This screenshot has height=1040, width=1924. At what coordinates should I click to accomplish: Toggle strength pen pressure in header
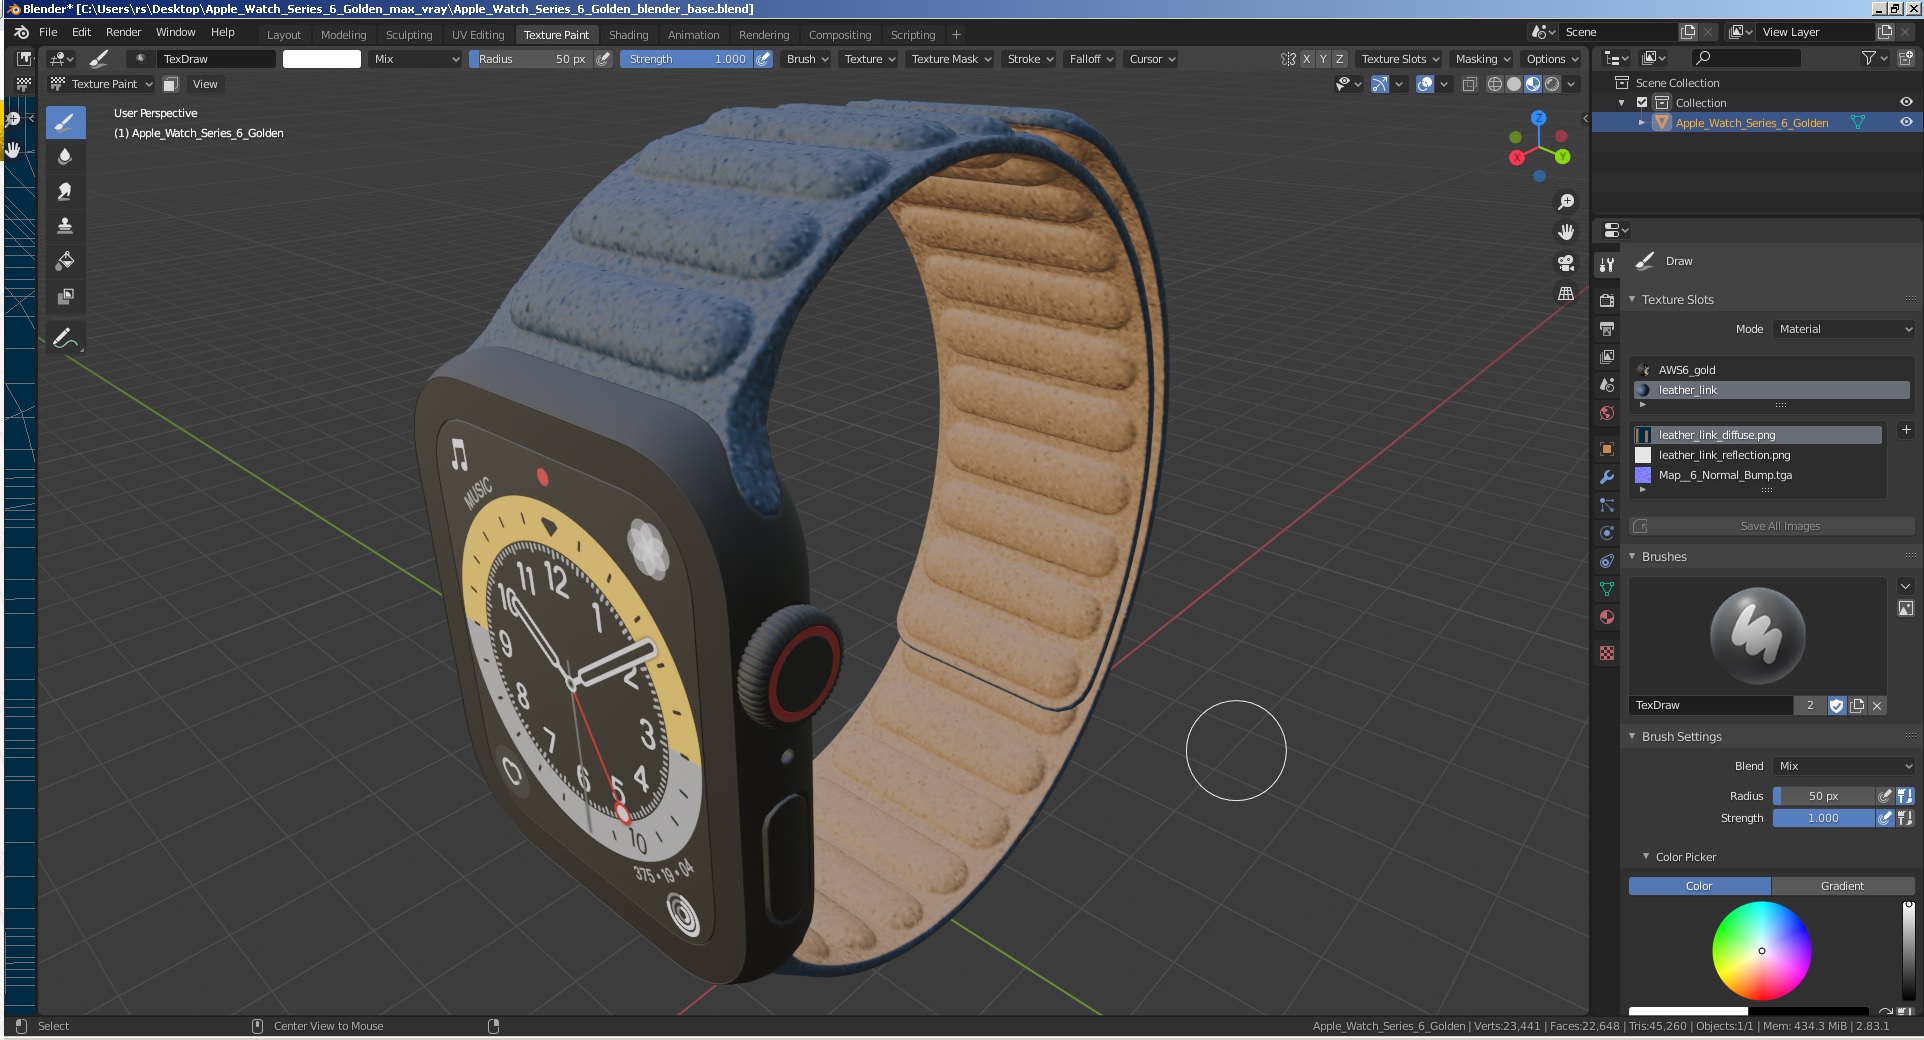click(x=763, y=59)
